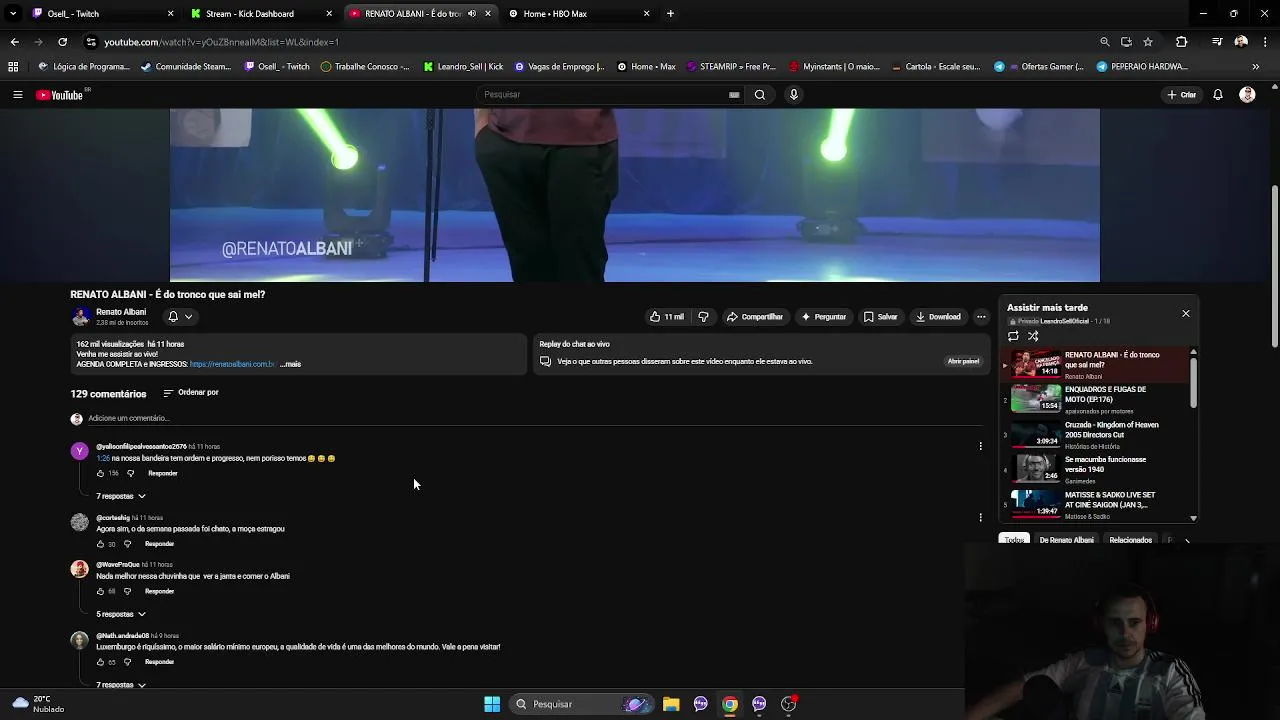
Task: Open Renato Albani channel avatar
Action: pyautogui.click(x=80, y=317)
